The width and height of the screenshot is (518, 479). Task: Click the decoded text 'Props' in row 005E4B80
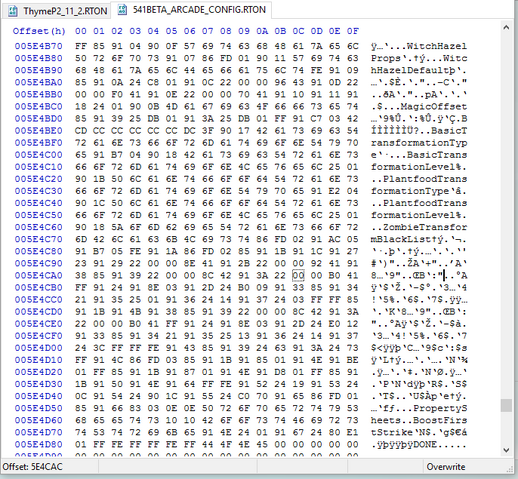(386, 58)
